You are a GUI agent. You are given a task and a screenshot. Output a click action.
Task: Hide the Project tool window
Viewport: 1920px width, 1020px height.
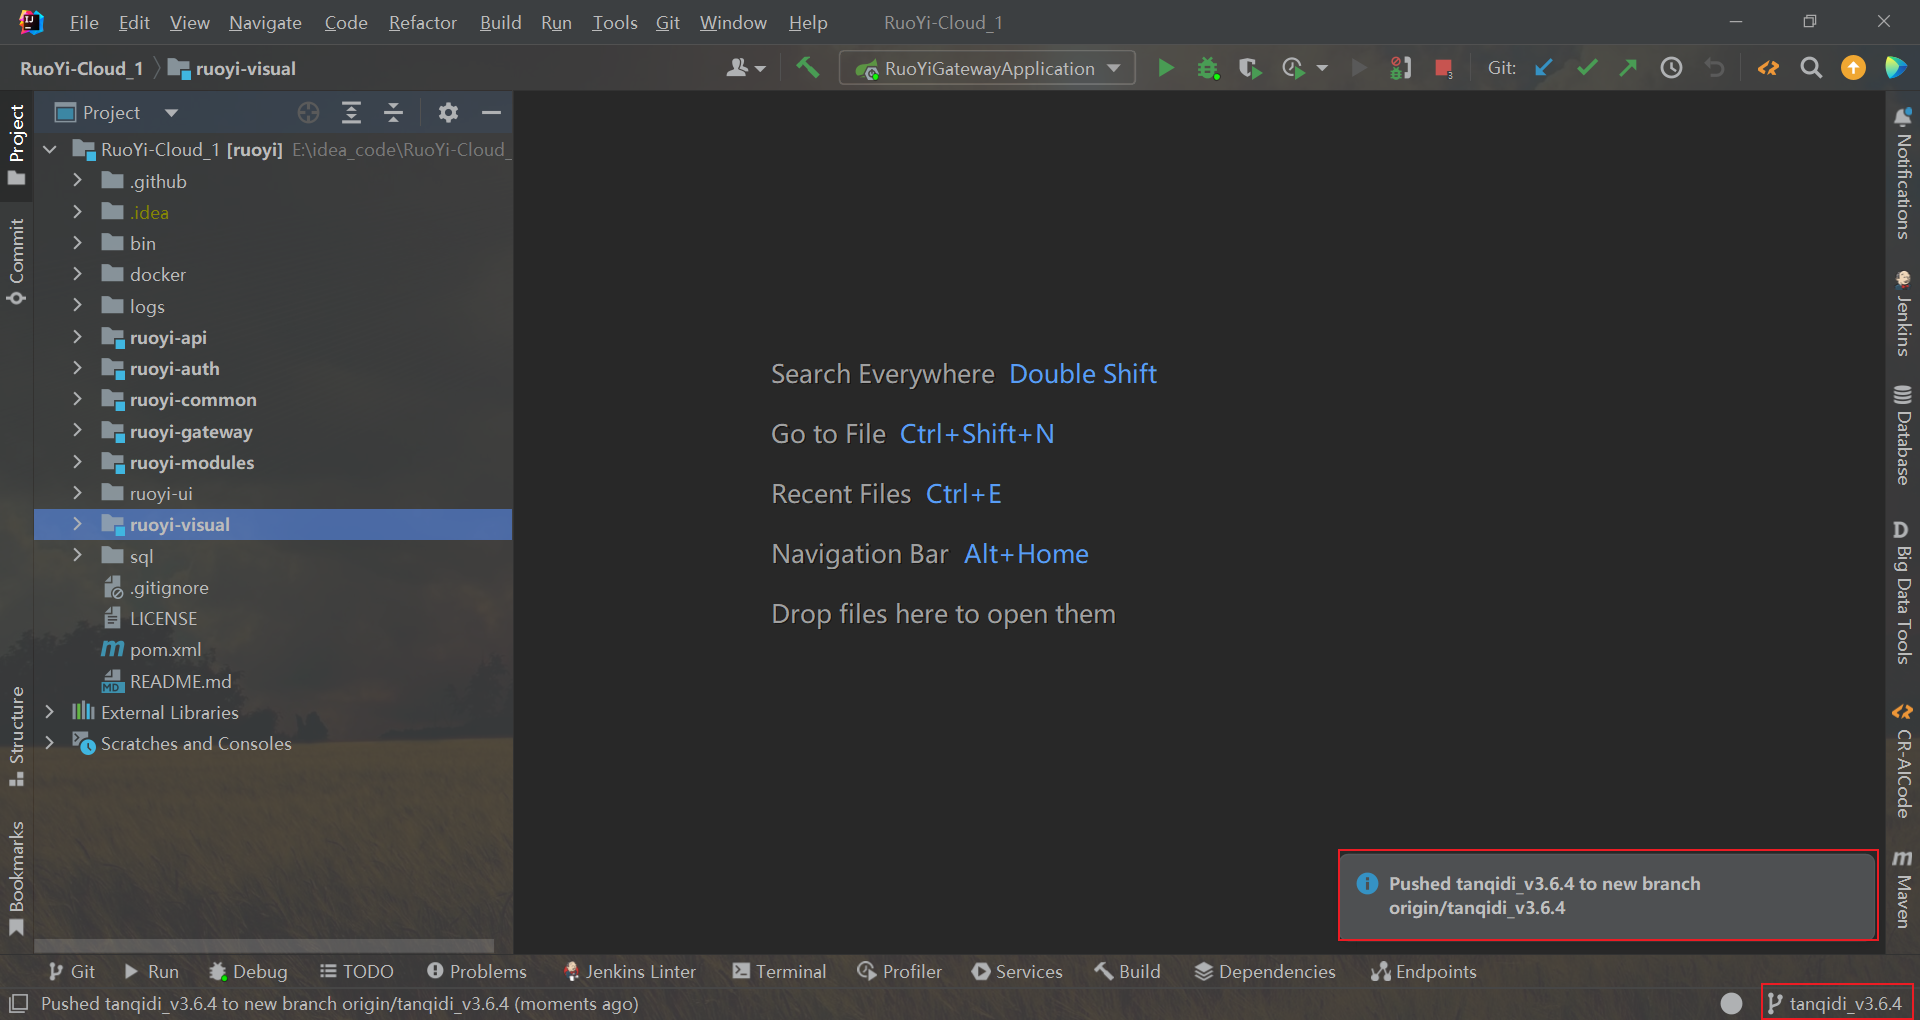[491, 113]
